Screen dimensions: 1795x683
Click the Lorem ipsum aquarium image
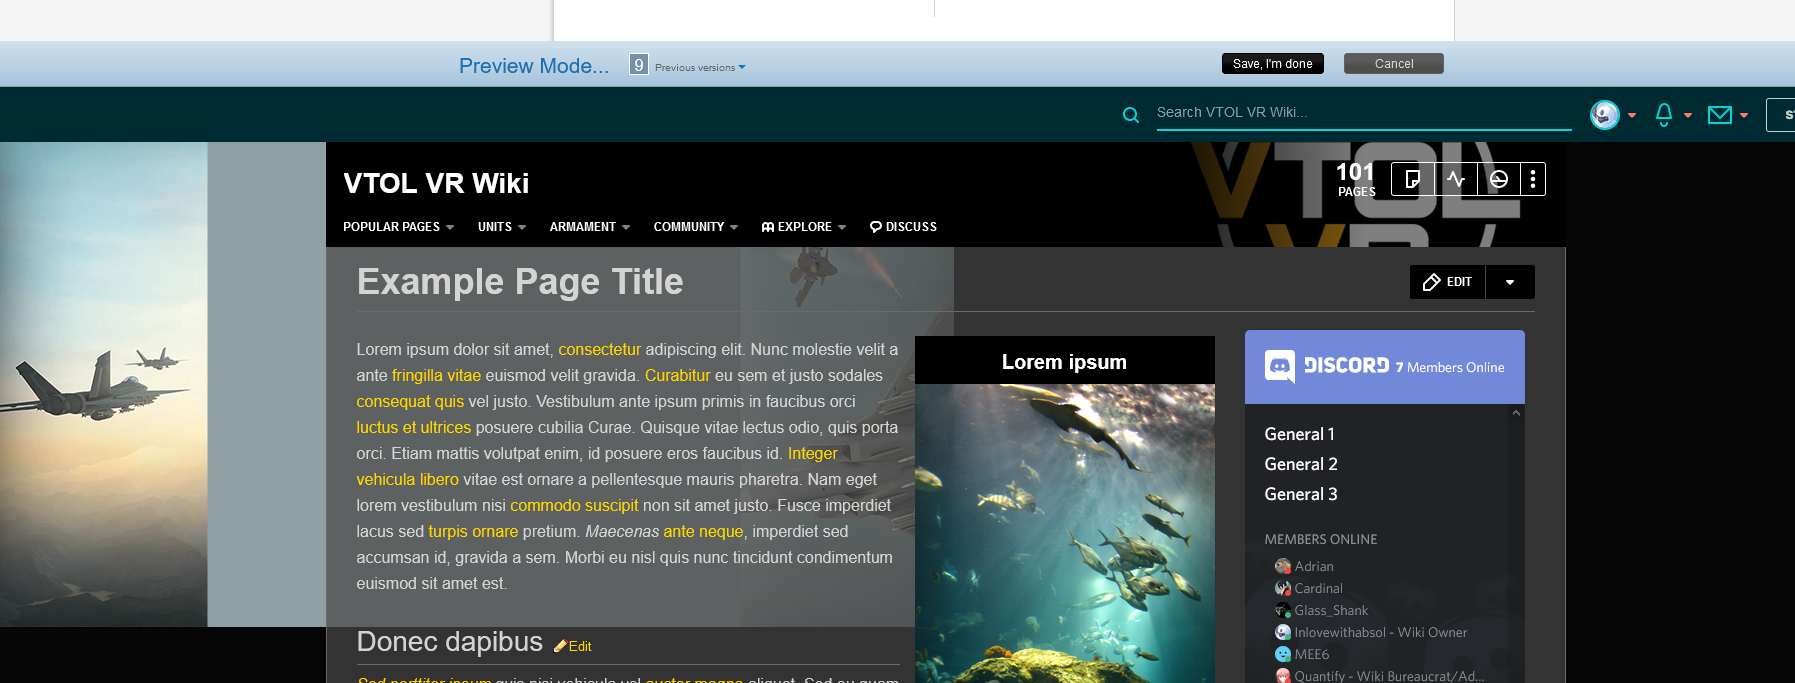[x=1064, y=533]
